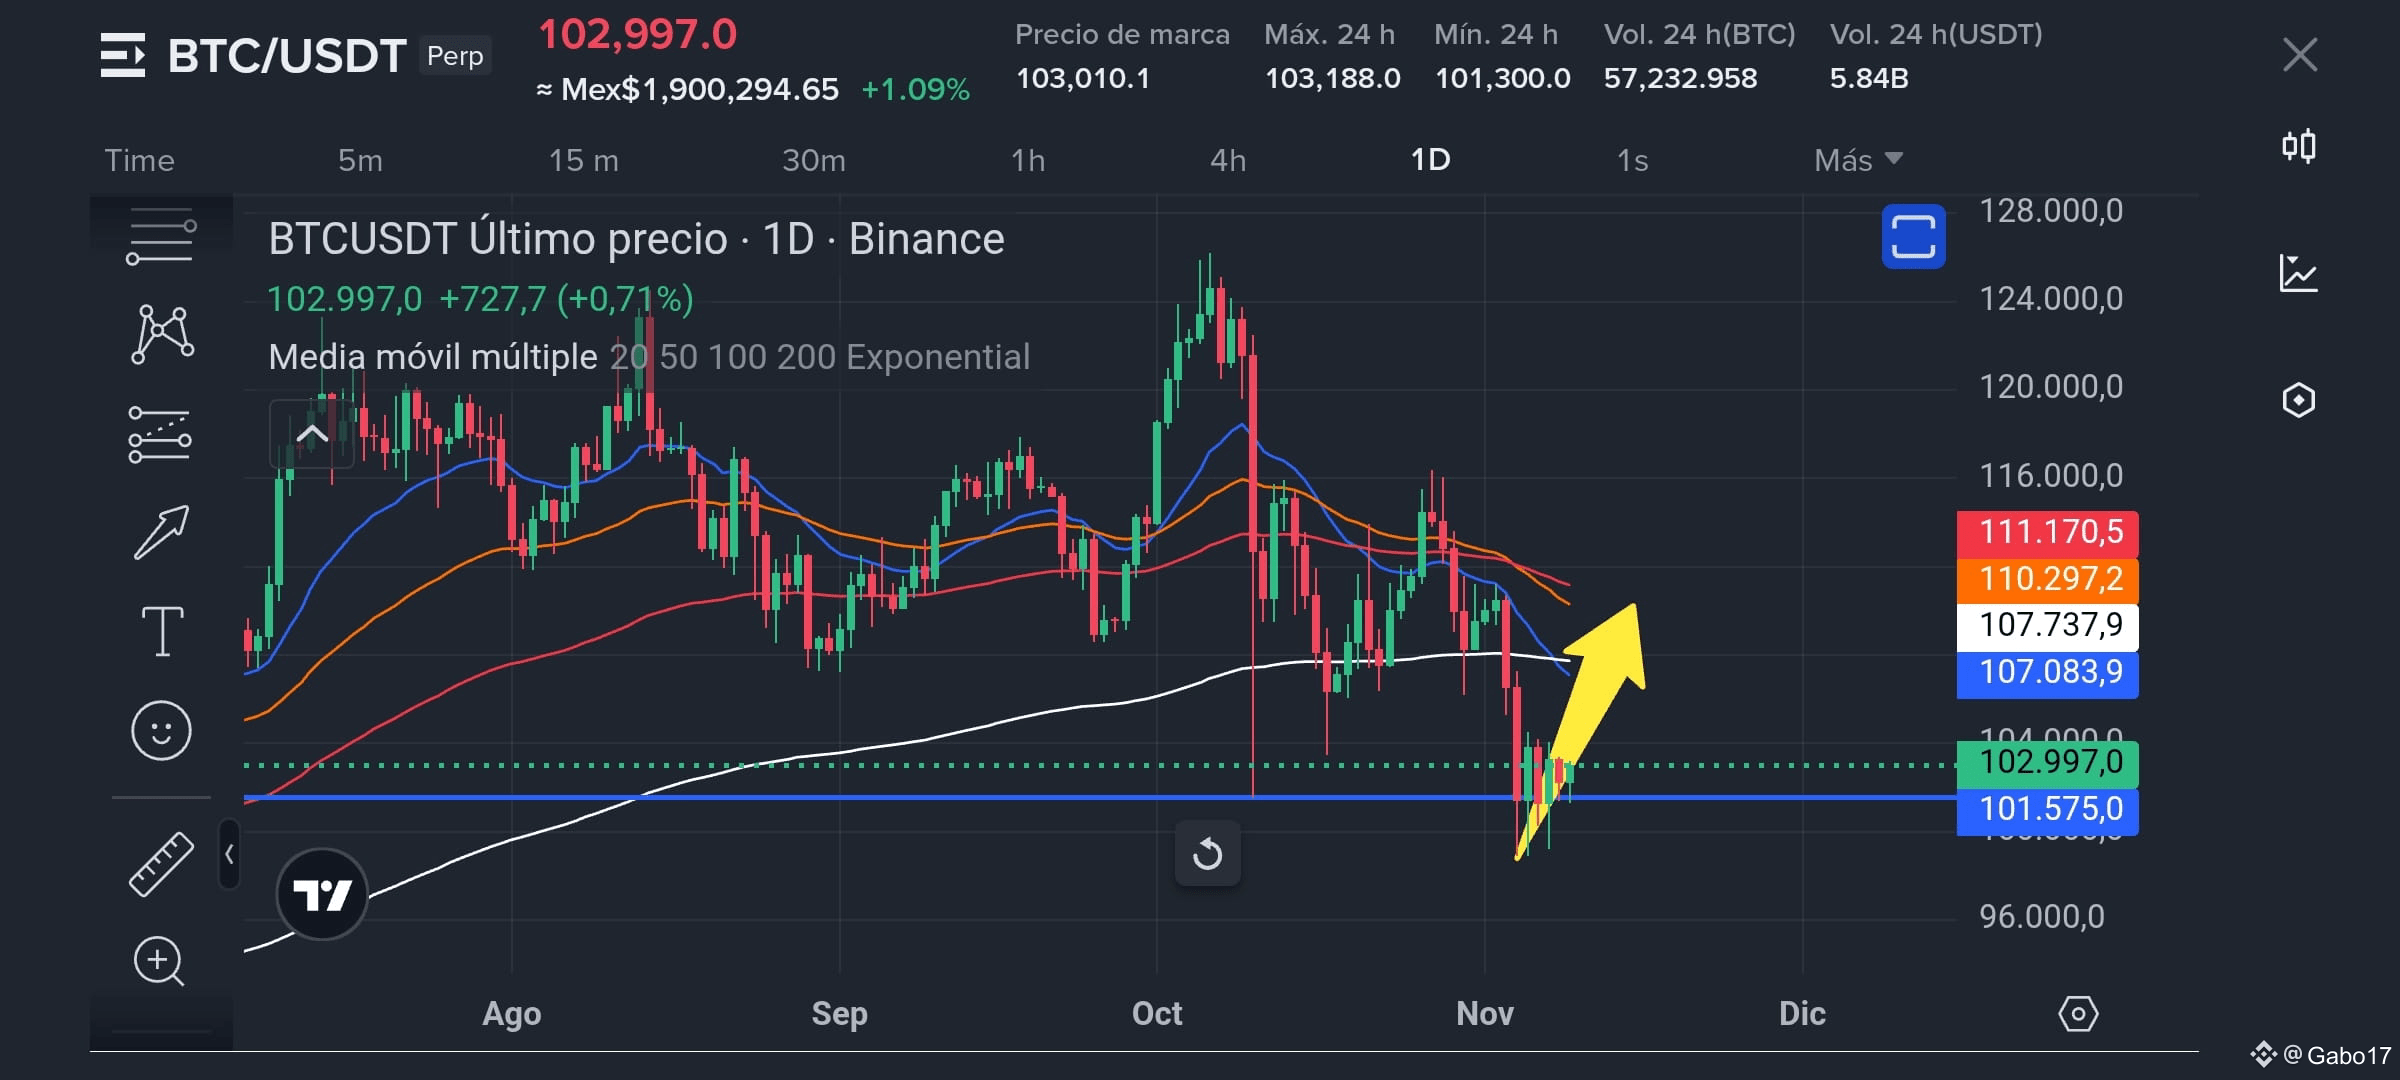2400x1080 pixels.
Task: Open the price scale settings hexagon at bottom
Action: (2078, 1014)
